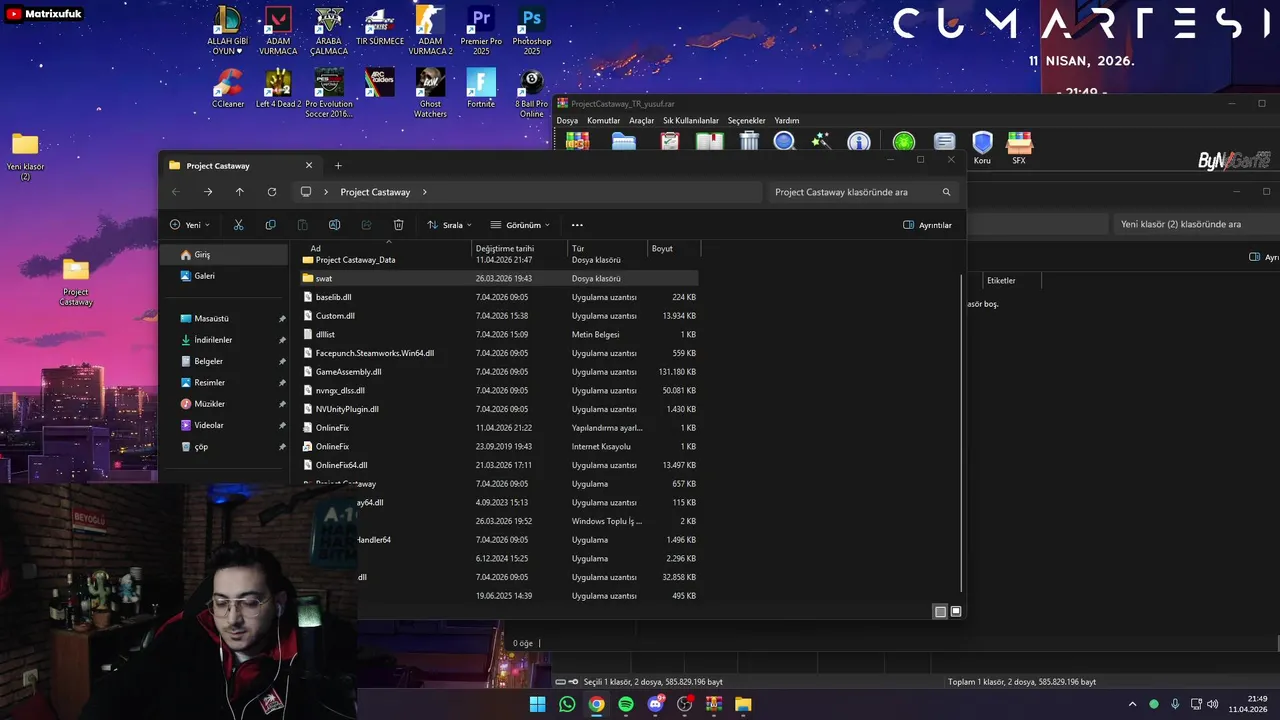1280x720 pixels.
Task: Click WinRAR Info icon
Action: [858, 142]
